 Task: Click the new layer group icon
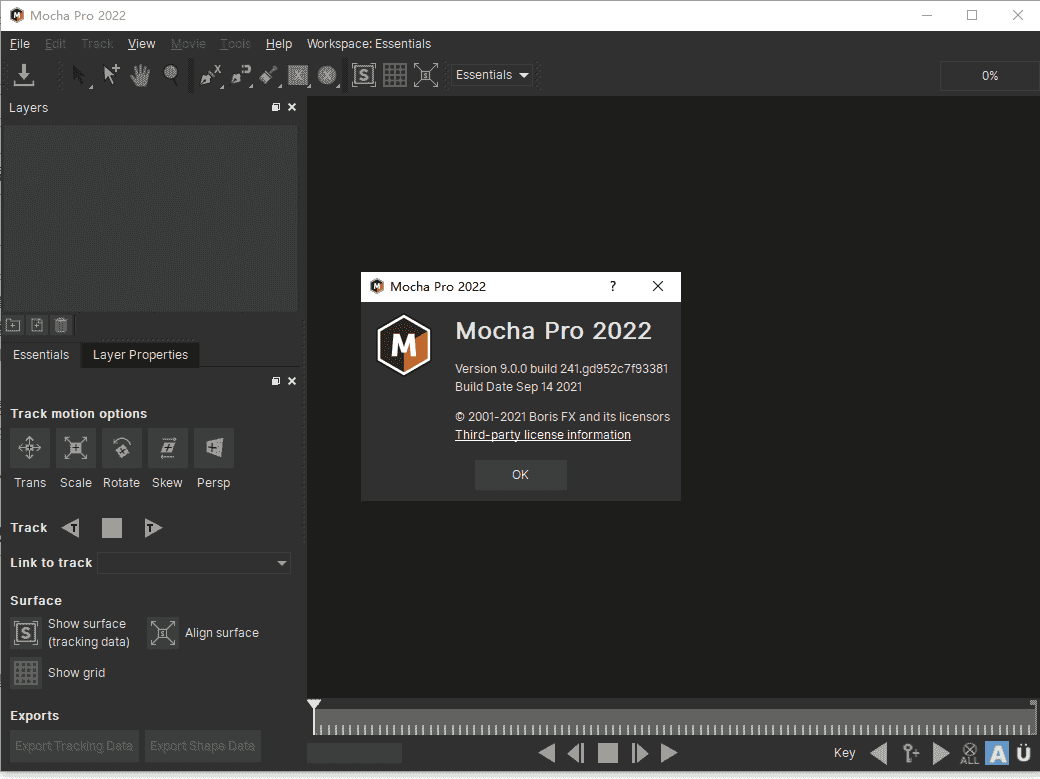[13, 325]
